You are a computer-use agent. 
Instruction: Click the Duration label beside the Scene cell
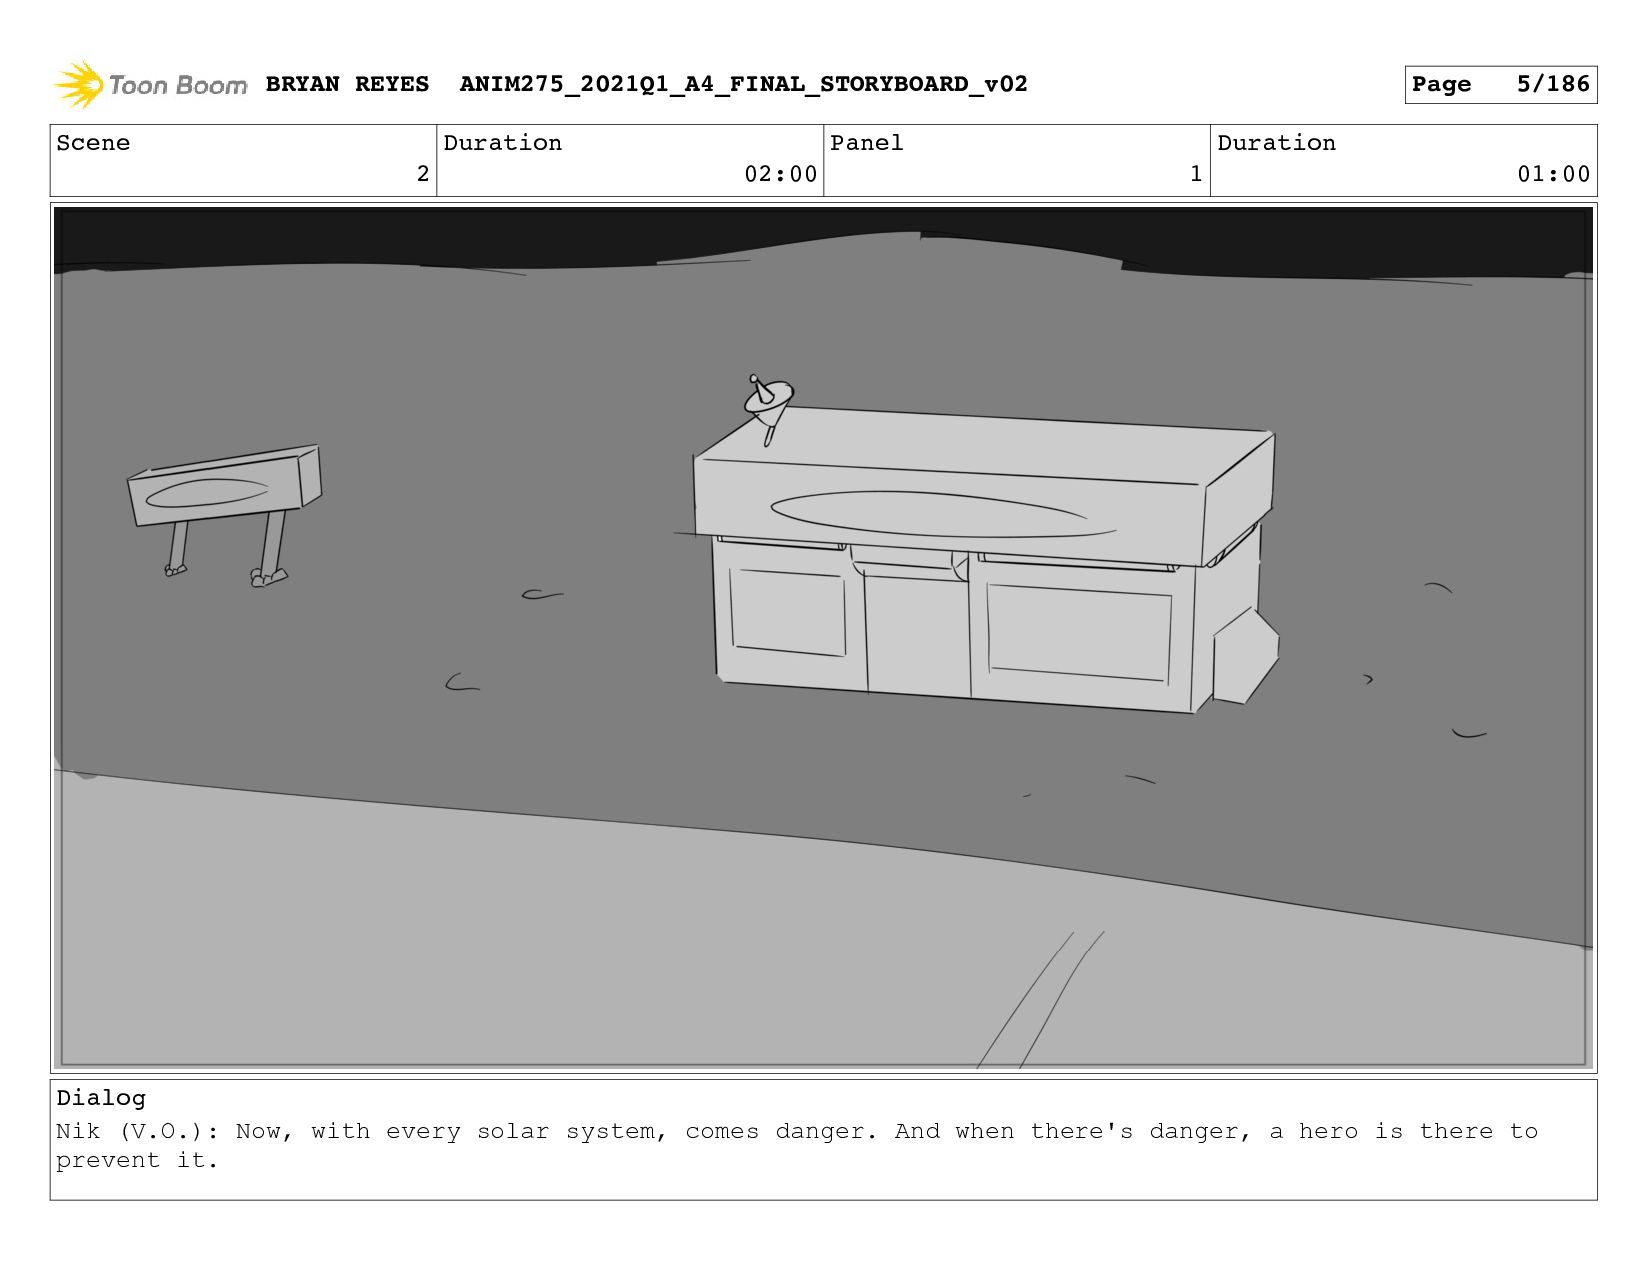tap(502, 143)
